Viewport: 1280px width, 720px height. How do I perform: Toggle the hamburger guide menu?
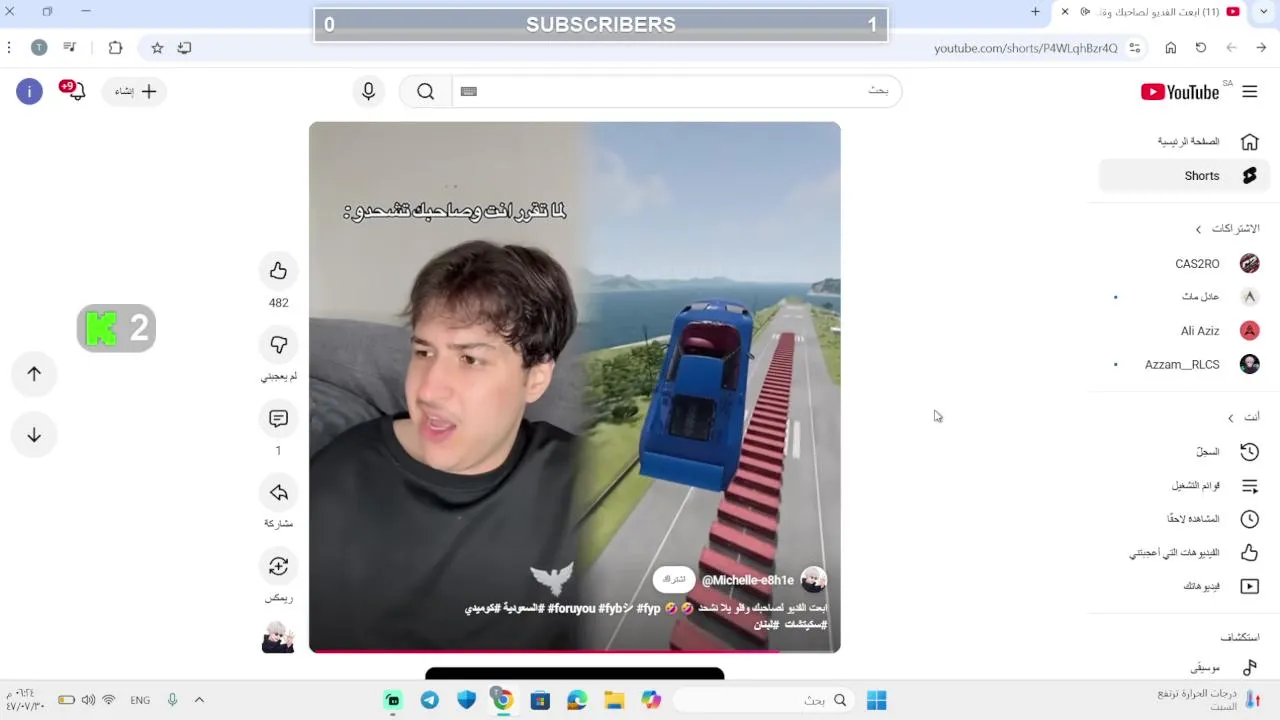(x=1250, y=92)
